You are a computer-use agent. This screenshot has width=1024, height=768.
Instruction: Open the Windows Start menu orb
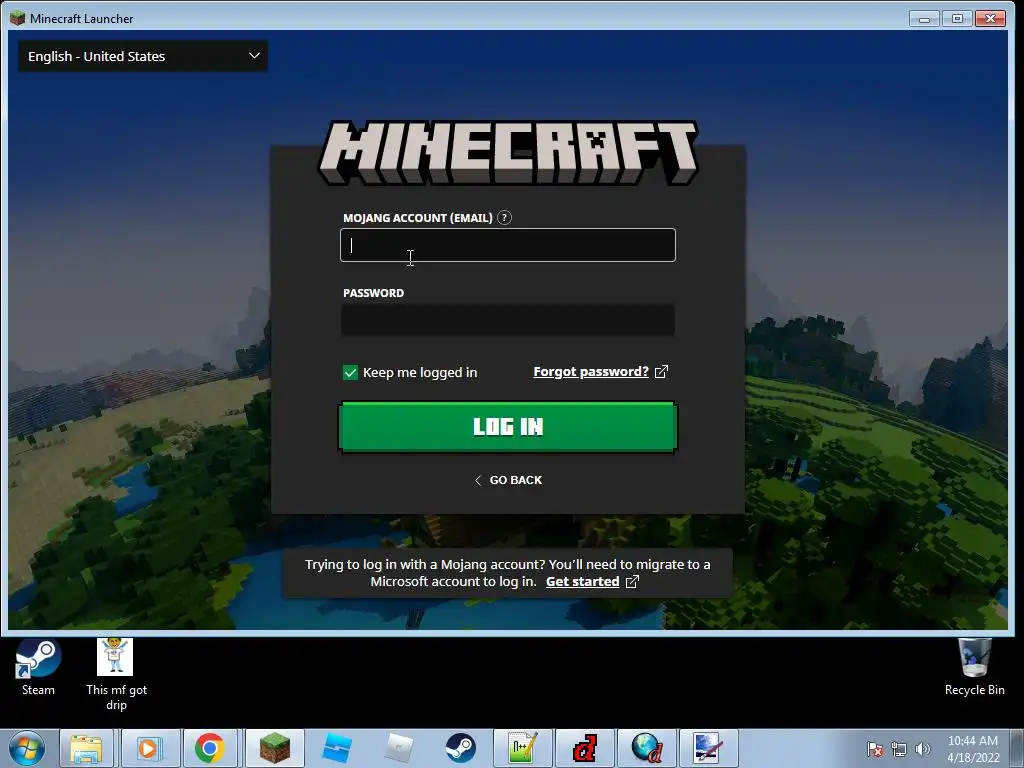tap(27, 748)
